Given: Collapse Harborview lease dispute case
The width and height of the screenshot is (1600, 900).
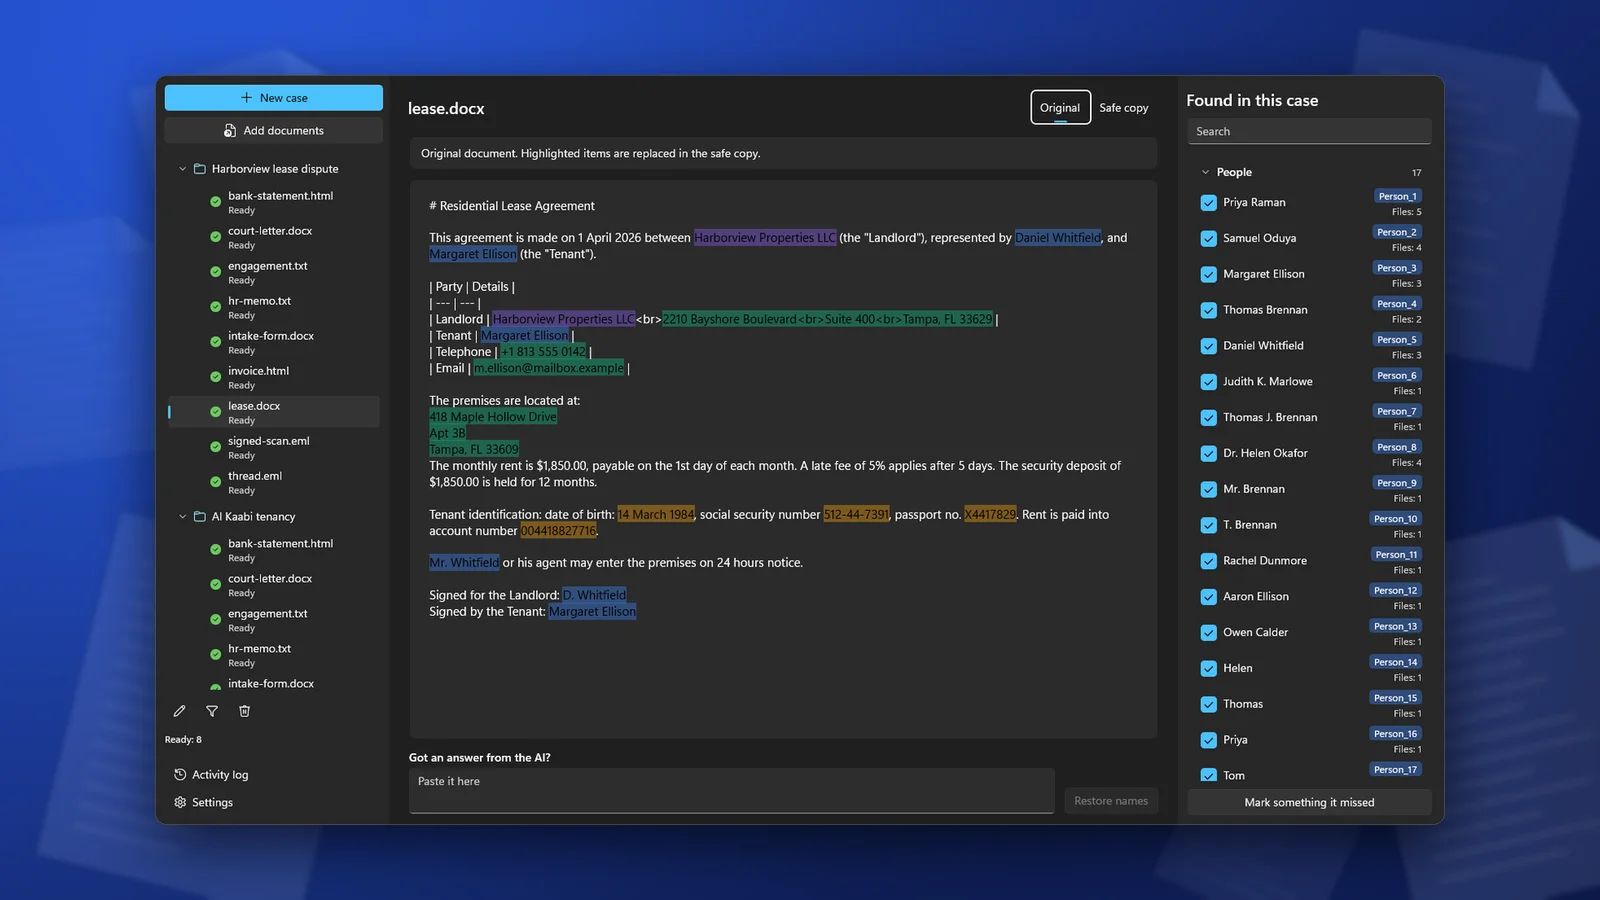Looking at the screenshot, I should pyautogui.click(x=182, y=169).
